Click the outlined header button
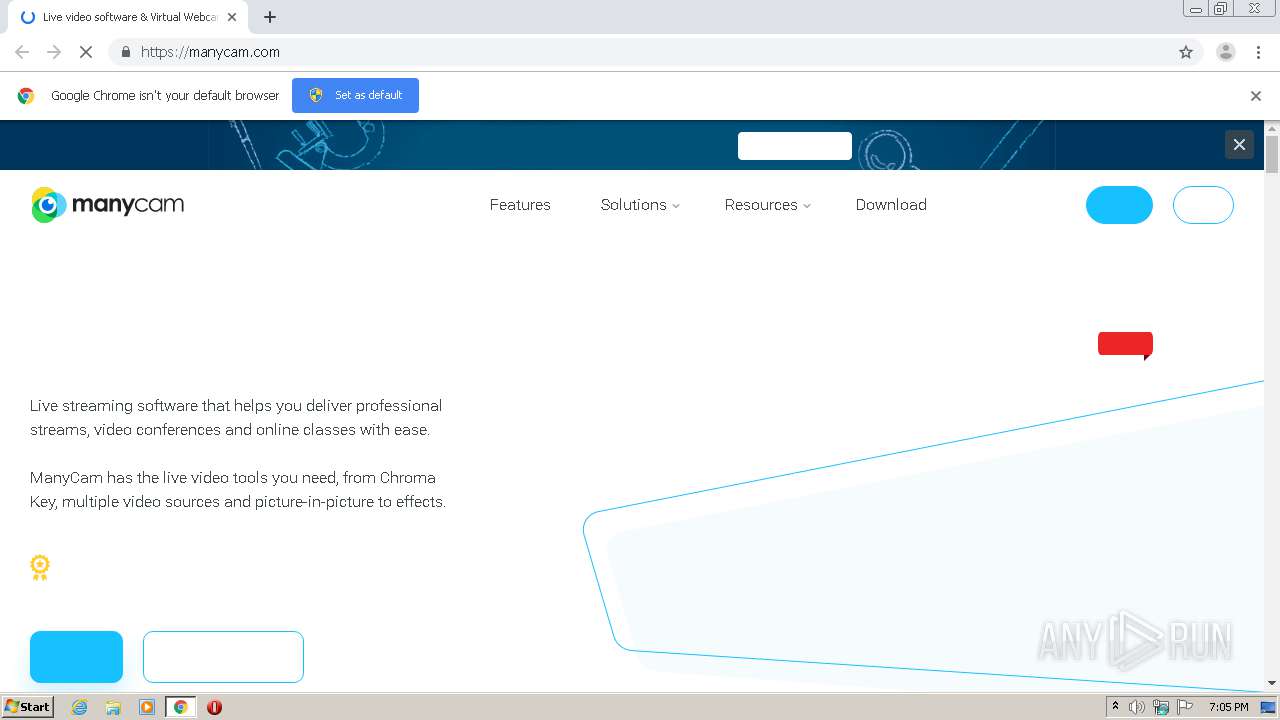This screenshot has width=1280, height=720. [1203, 205]
